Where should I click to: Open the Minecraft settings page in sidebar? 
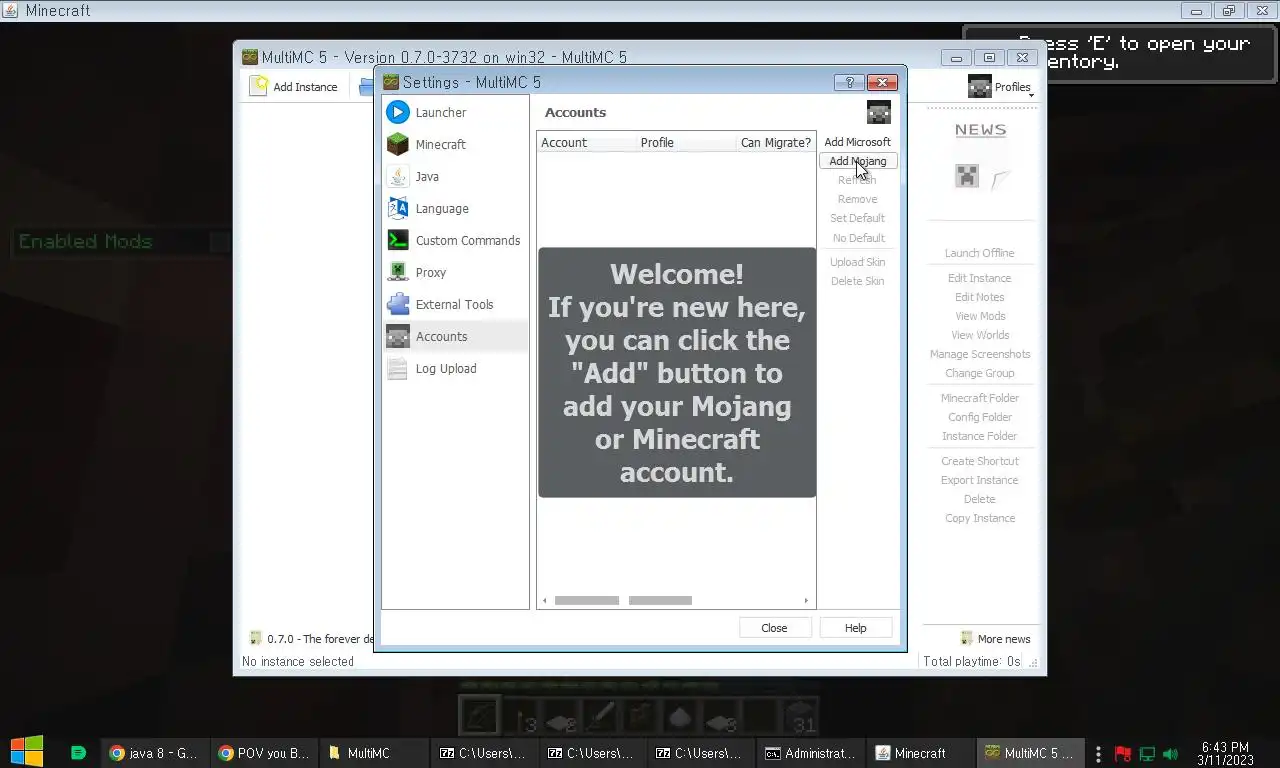pyautogui.click(x=456, y=144)
